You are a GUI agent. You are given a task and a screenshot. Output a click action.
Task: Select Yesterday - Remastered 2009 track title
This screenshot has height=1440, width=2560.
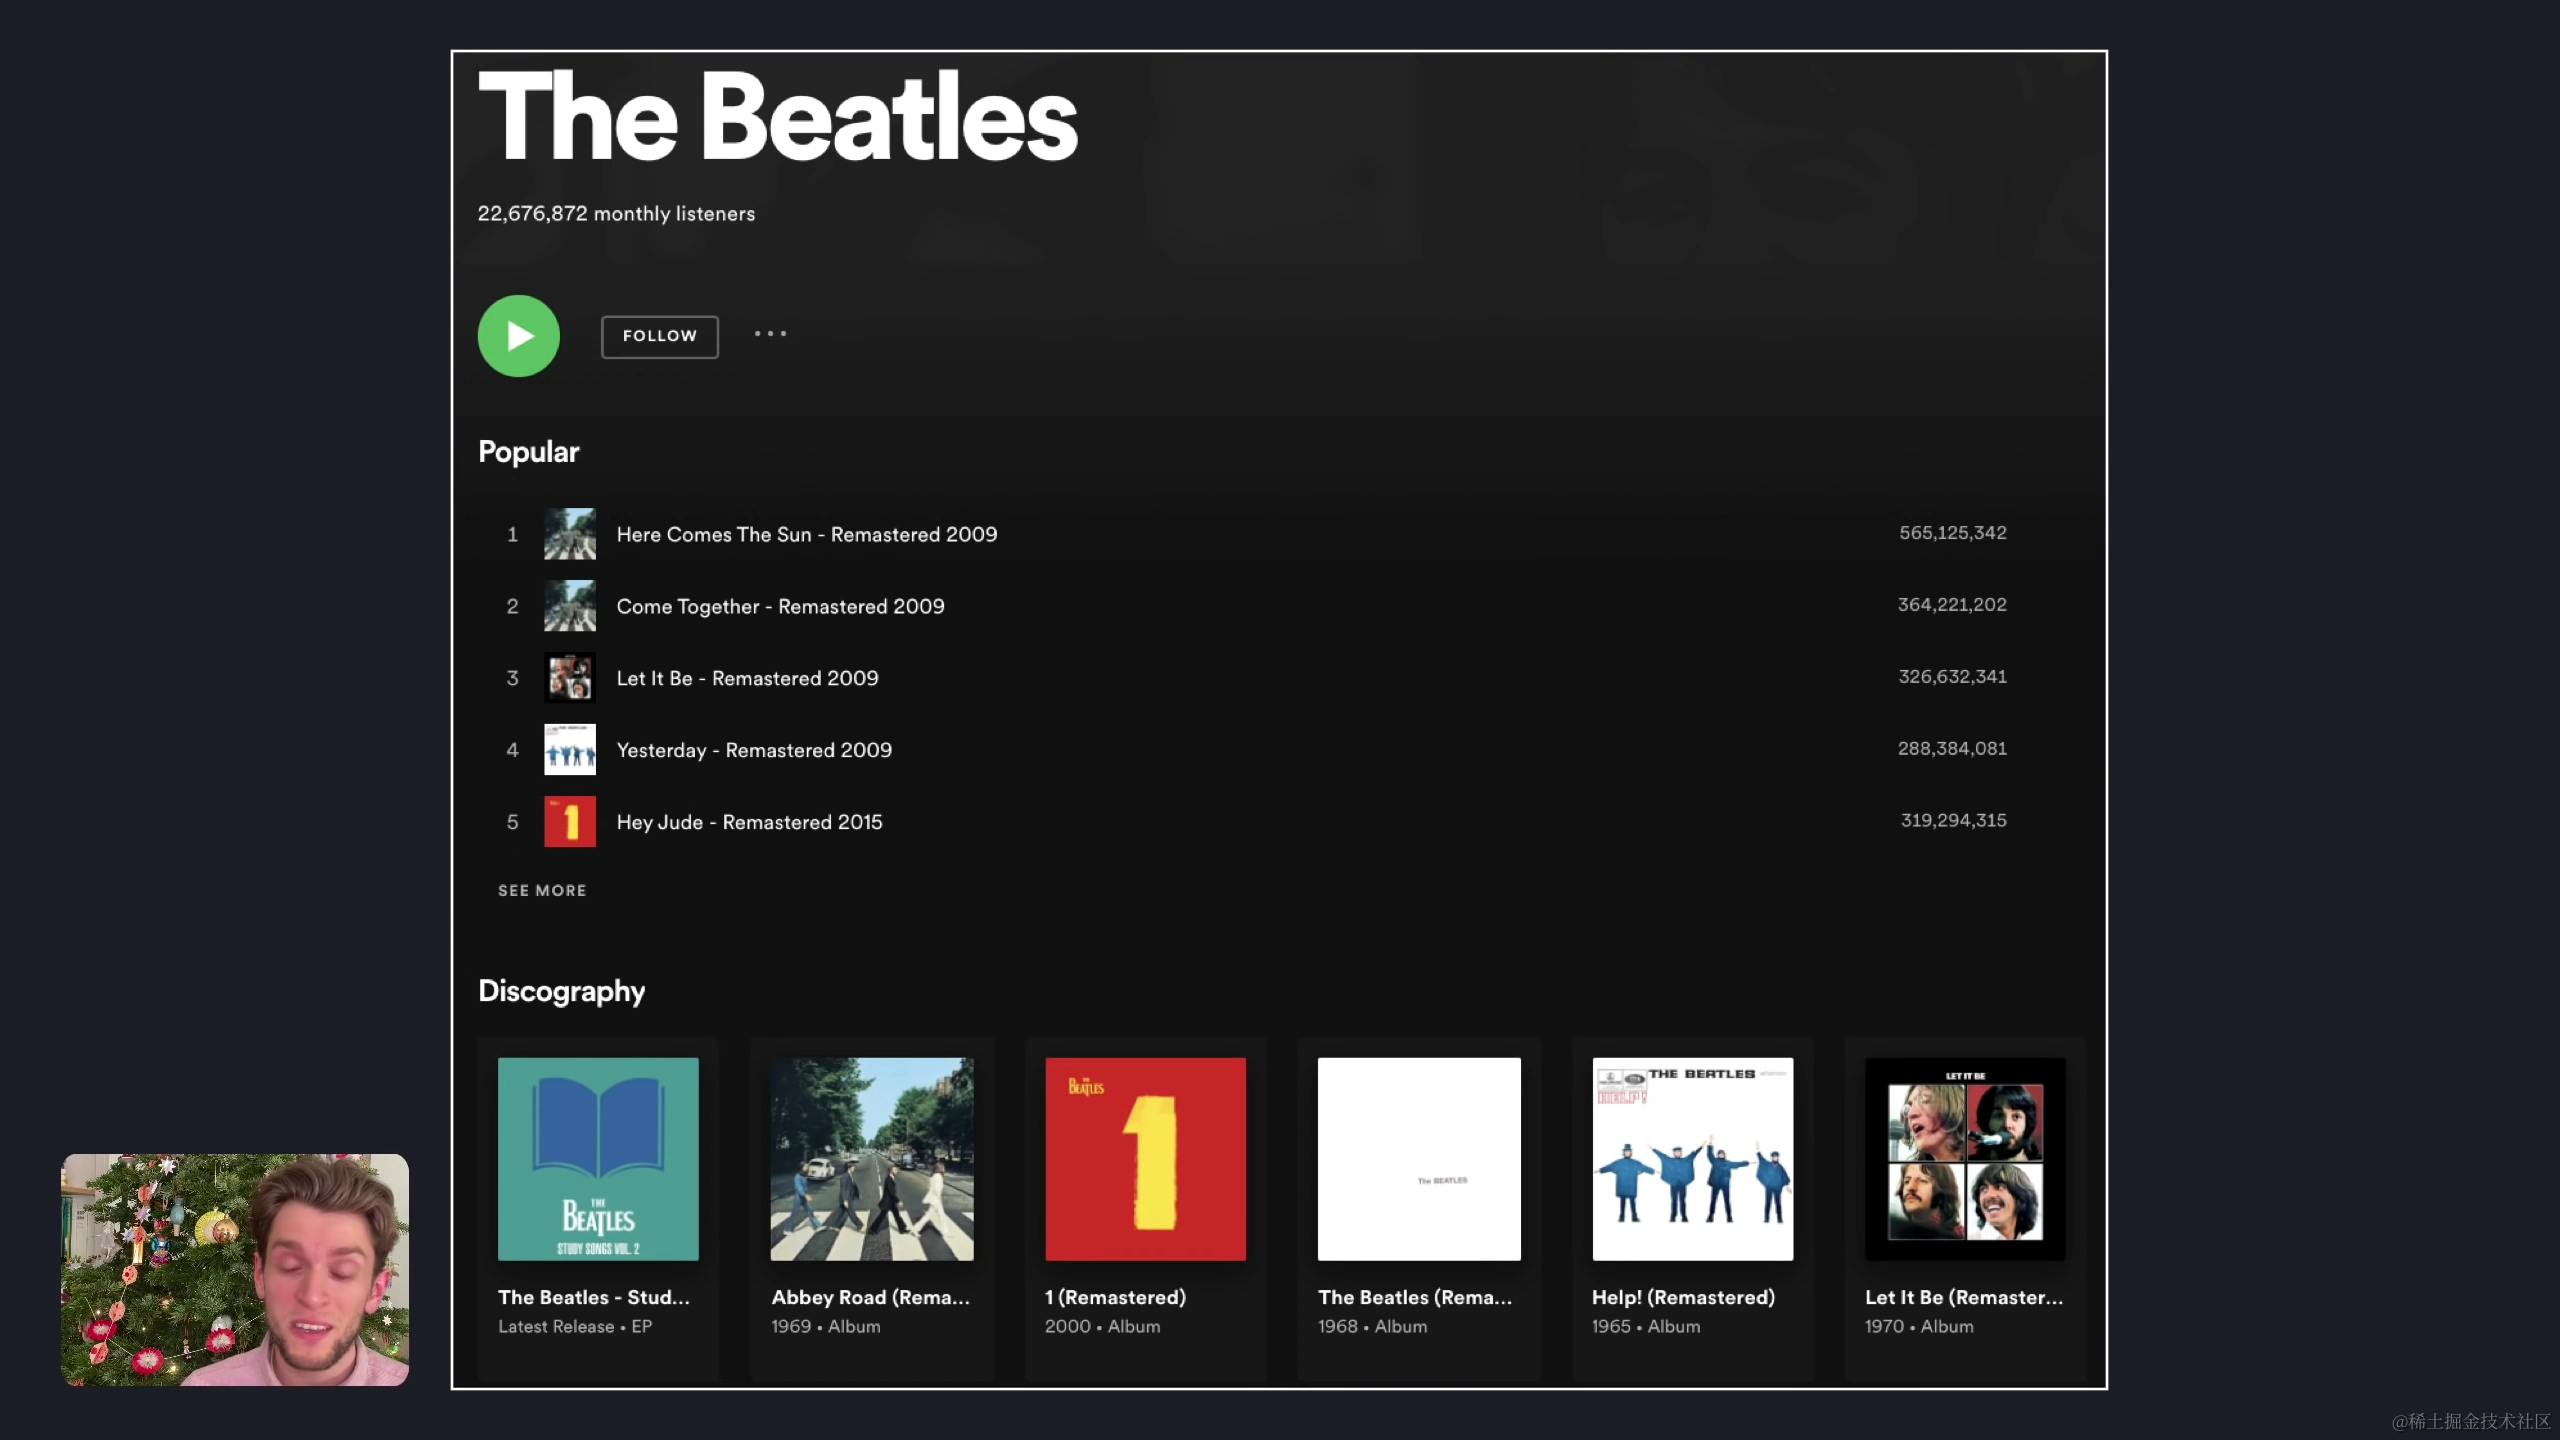[754, 750]
